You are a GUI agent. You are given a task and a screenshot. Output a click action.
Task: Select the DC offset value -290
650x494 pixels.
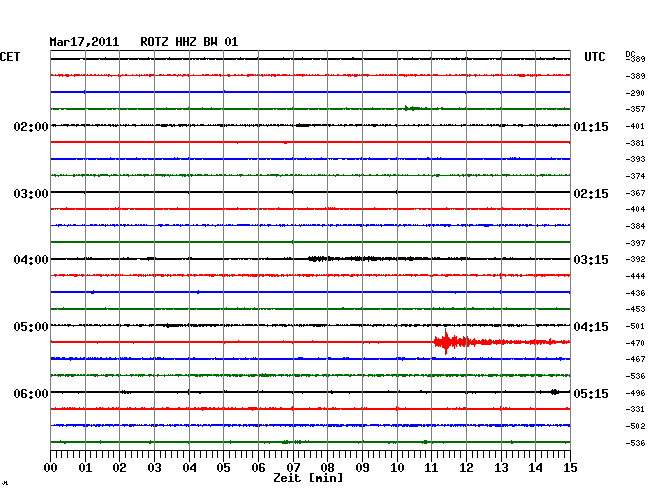click(635, 93)
